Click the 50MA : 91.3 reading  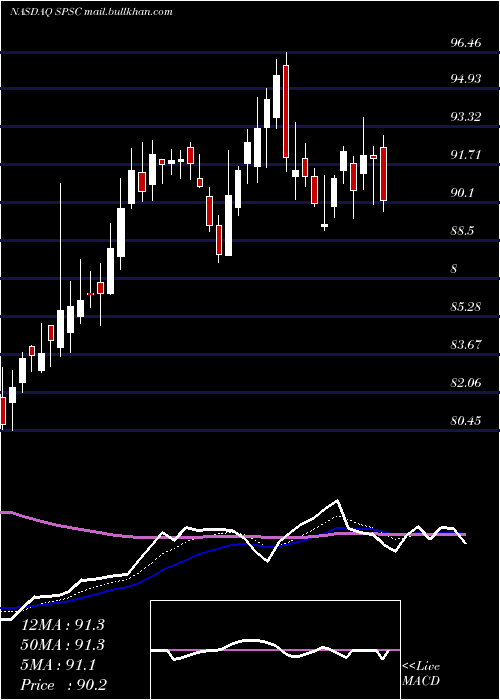click(63, 645)
